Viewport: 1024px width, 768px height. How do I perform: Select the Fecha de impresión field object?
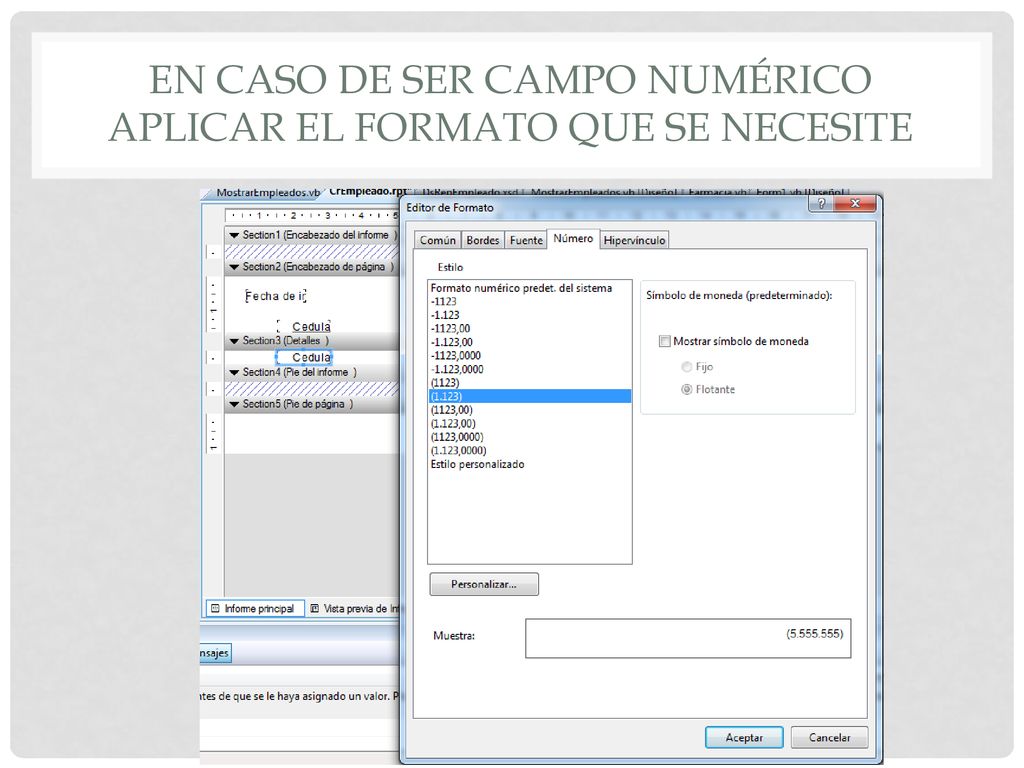[x=275, y=296]
